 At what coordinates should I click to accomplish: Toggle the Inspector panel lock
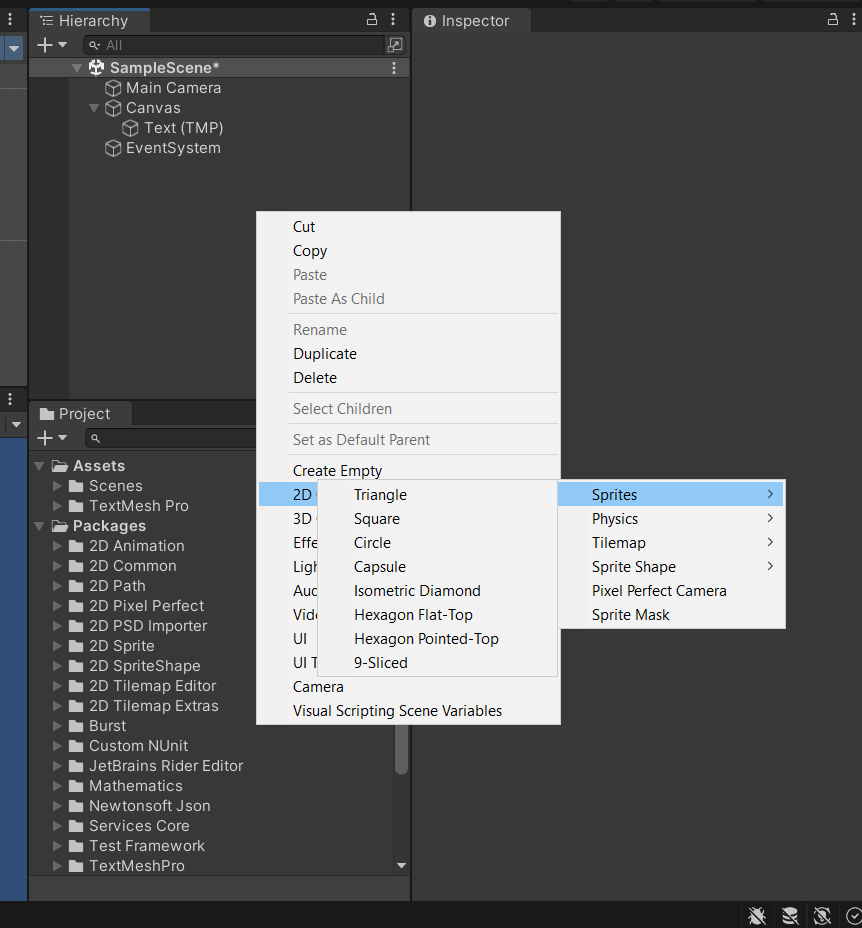coord(832,20)
